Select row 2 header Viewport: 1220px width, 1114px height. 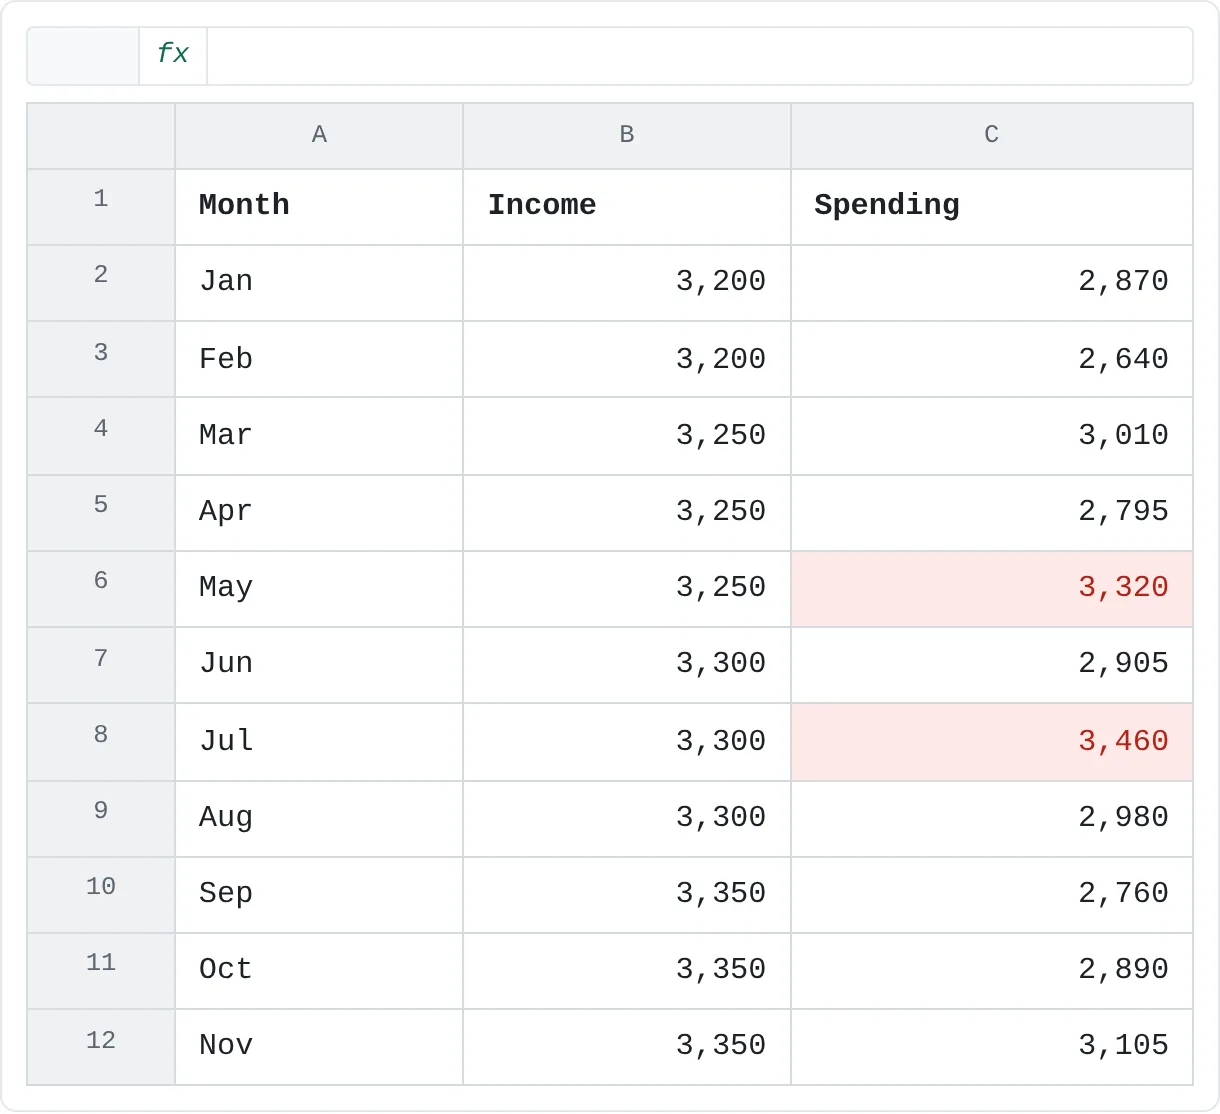[101, 283]
